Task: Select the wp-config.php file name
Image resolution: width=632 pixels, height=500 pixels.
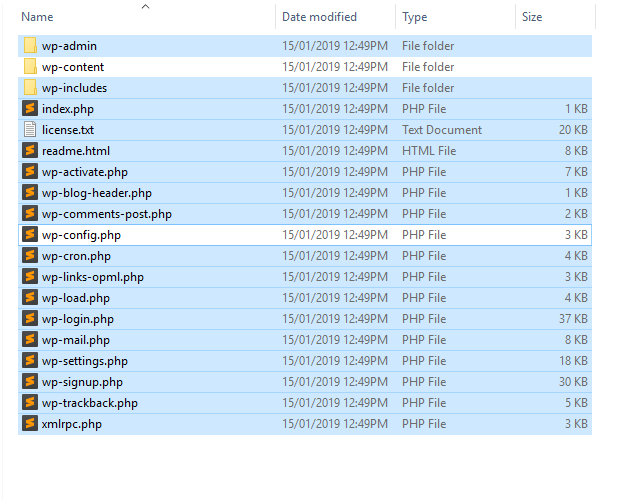Action: tap(81, 235)
